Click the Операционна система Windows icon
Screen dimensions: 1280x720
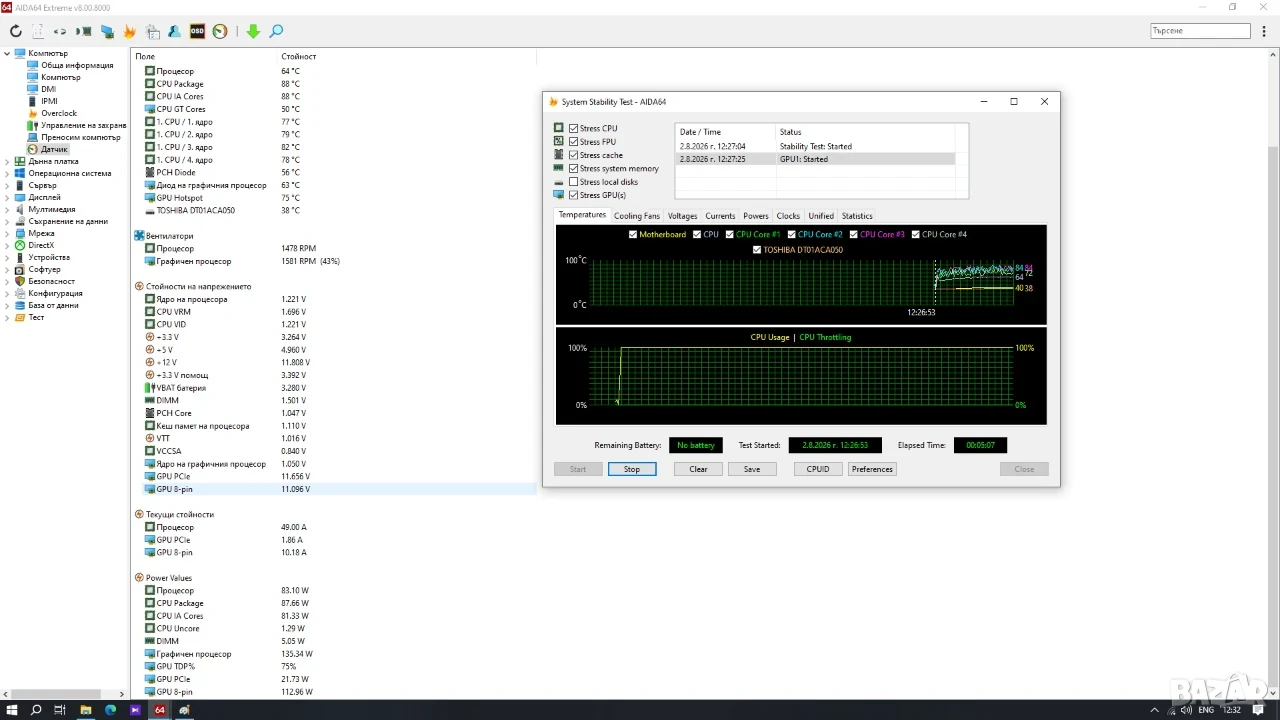pos(20,173)
